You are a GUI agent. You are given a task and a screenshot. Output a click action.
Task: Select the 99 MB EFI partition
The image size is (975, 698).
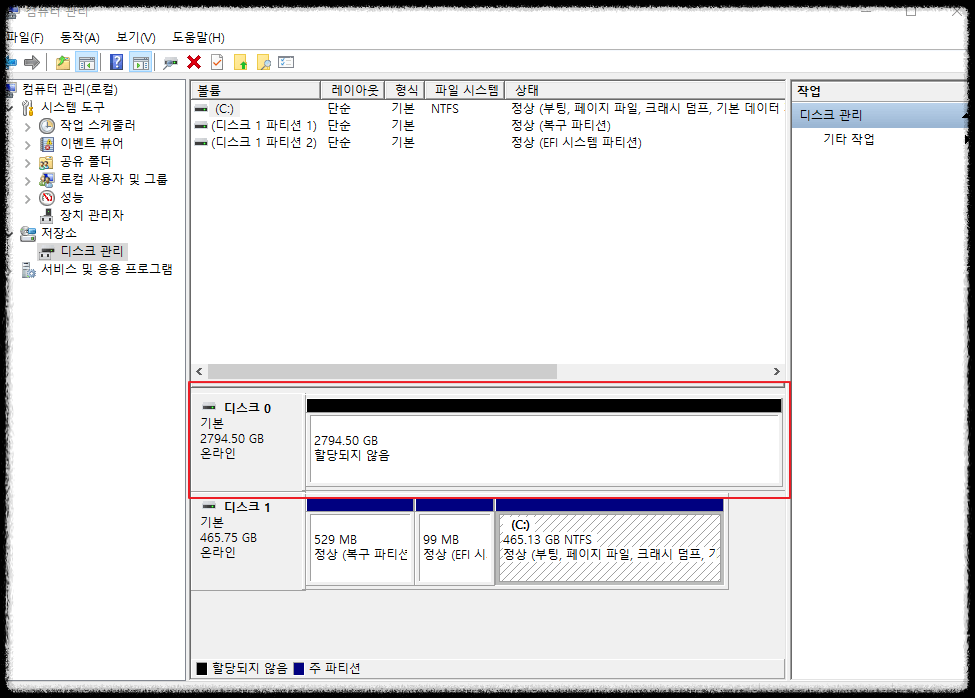pyautogui.click(x=455, y=547)
